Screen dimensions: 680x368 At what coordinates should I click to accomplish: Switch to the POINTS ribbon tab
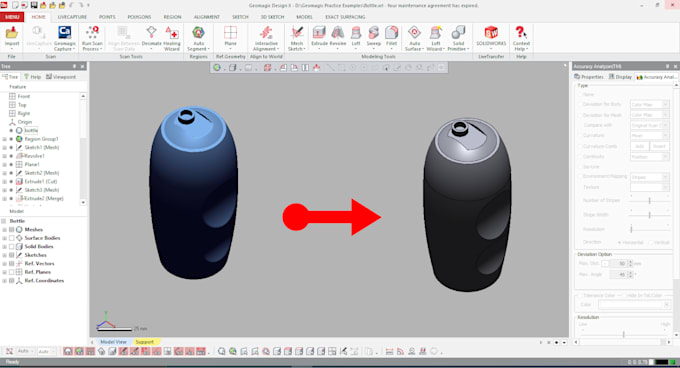click(107, 17)
